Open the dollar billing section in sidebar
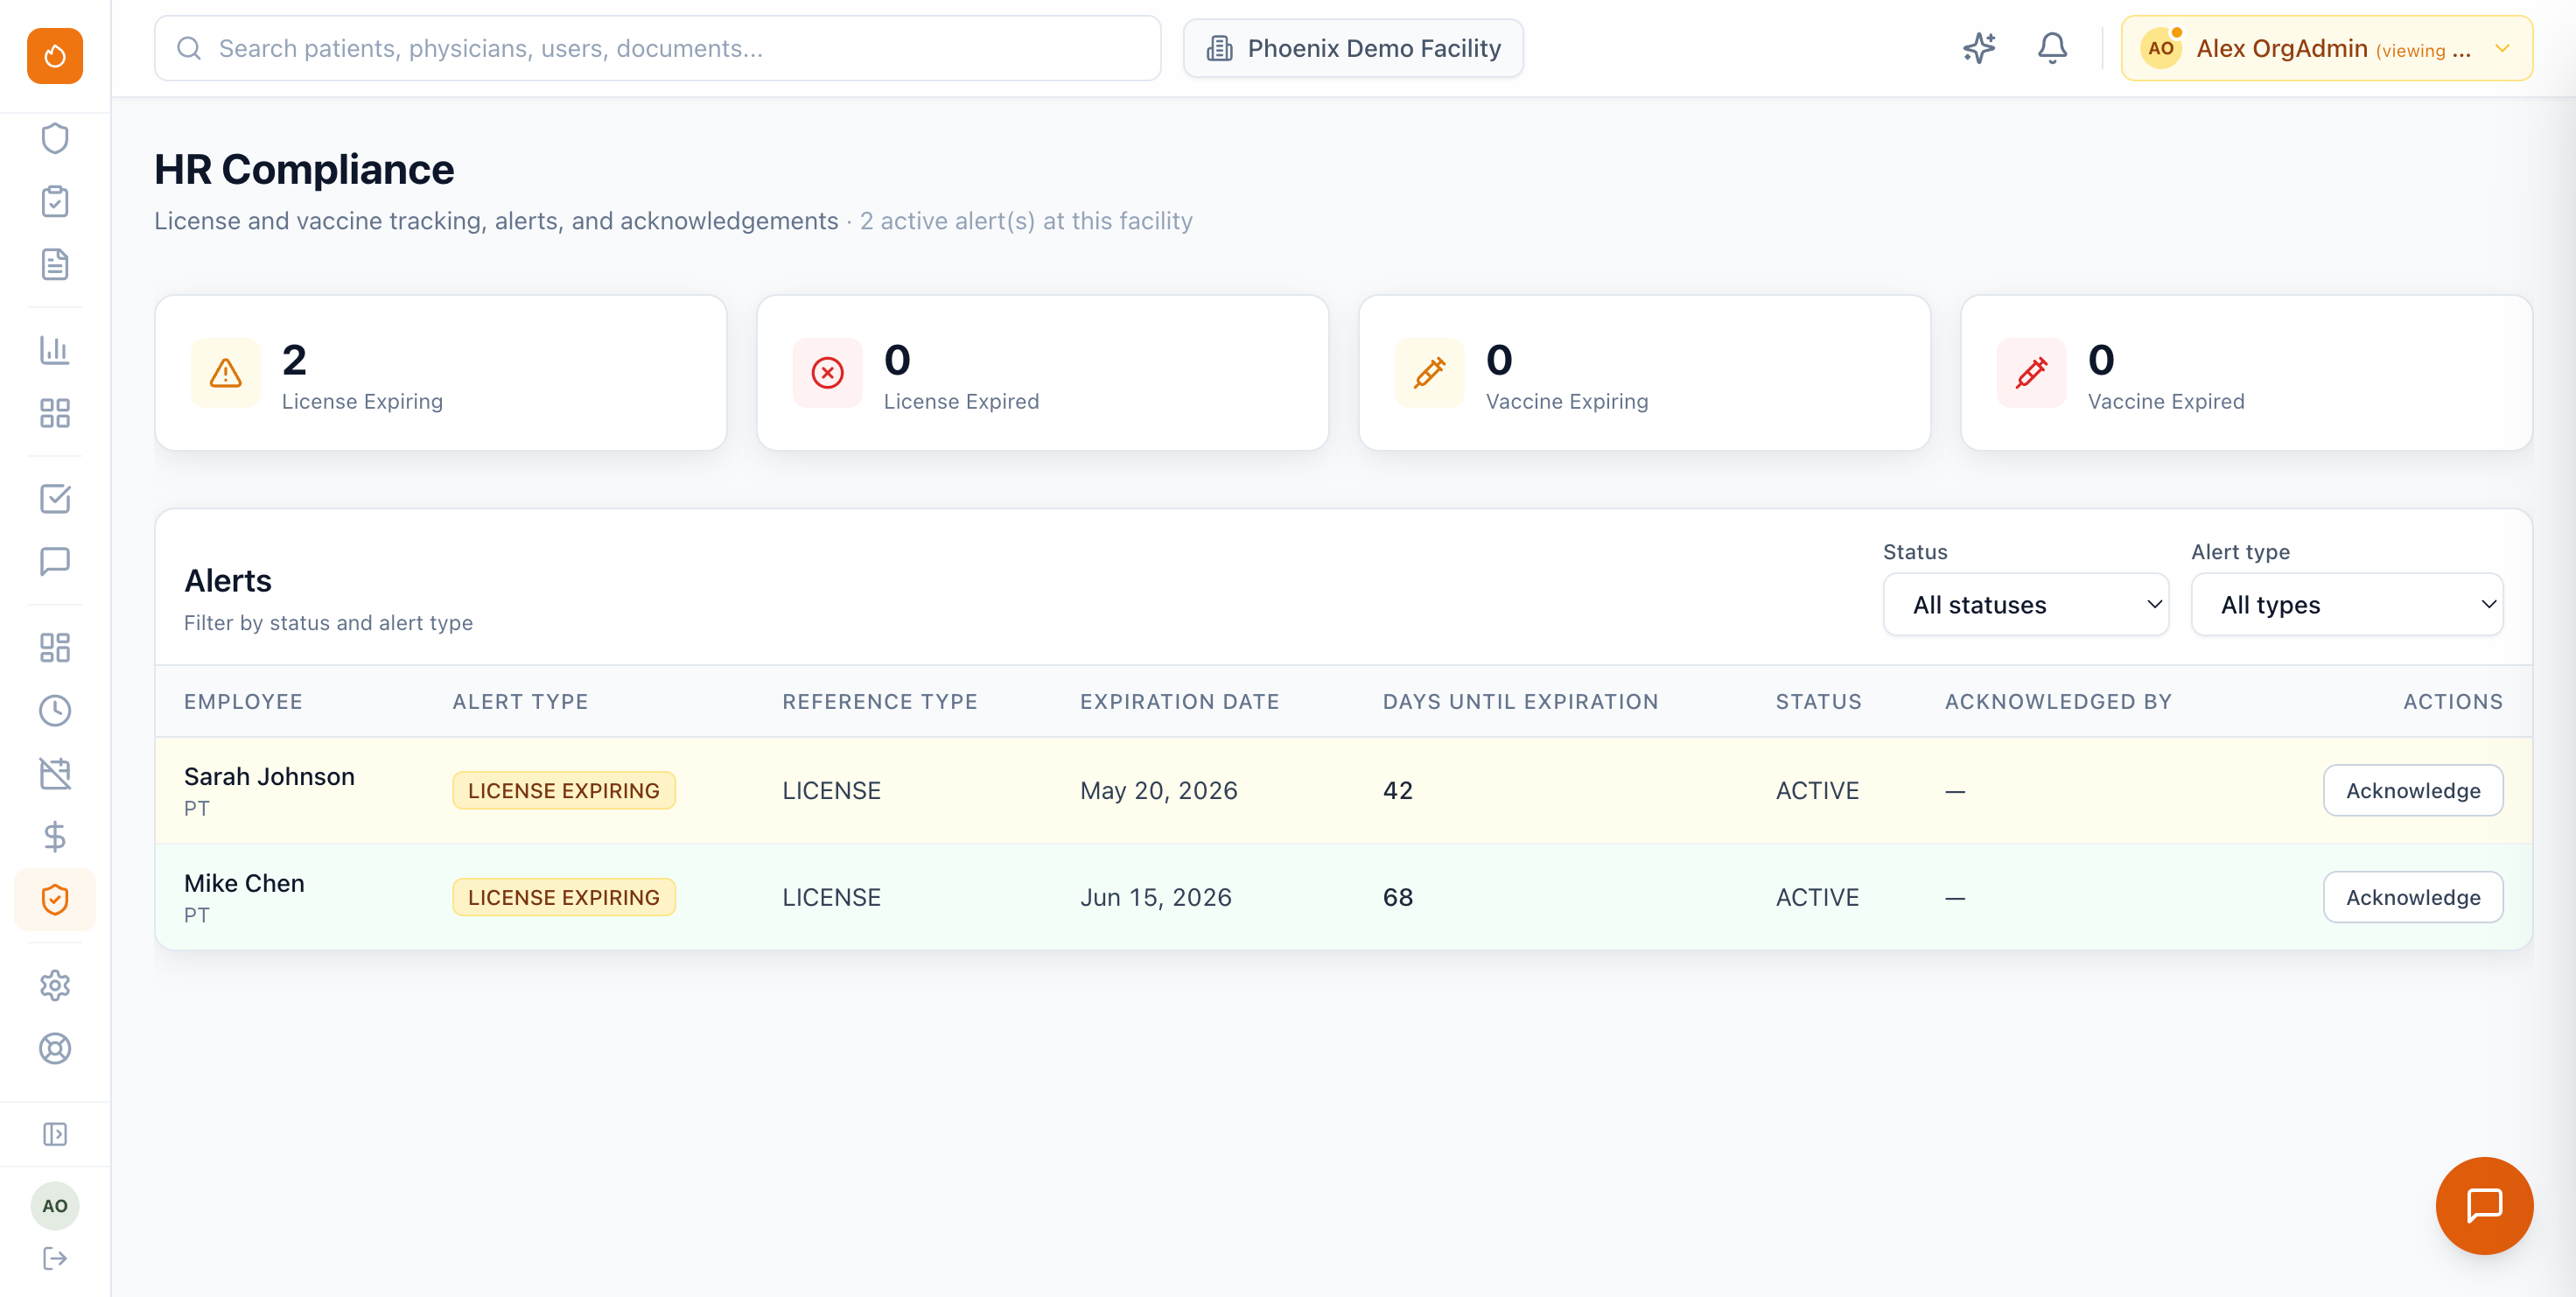Image resolution: width=2576 pixels, height=1297 pixels. 55,837
